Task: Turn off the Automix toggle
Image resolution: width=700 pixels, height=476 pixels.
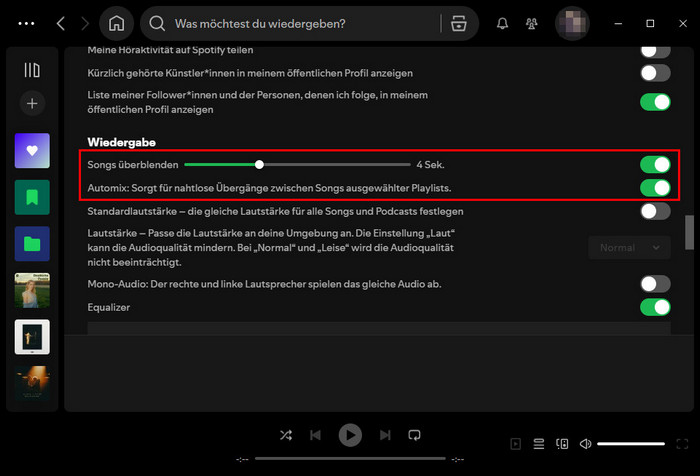Action: point(655,187)
